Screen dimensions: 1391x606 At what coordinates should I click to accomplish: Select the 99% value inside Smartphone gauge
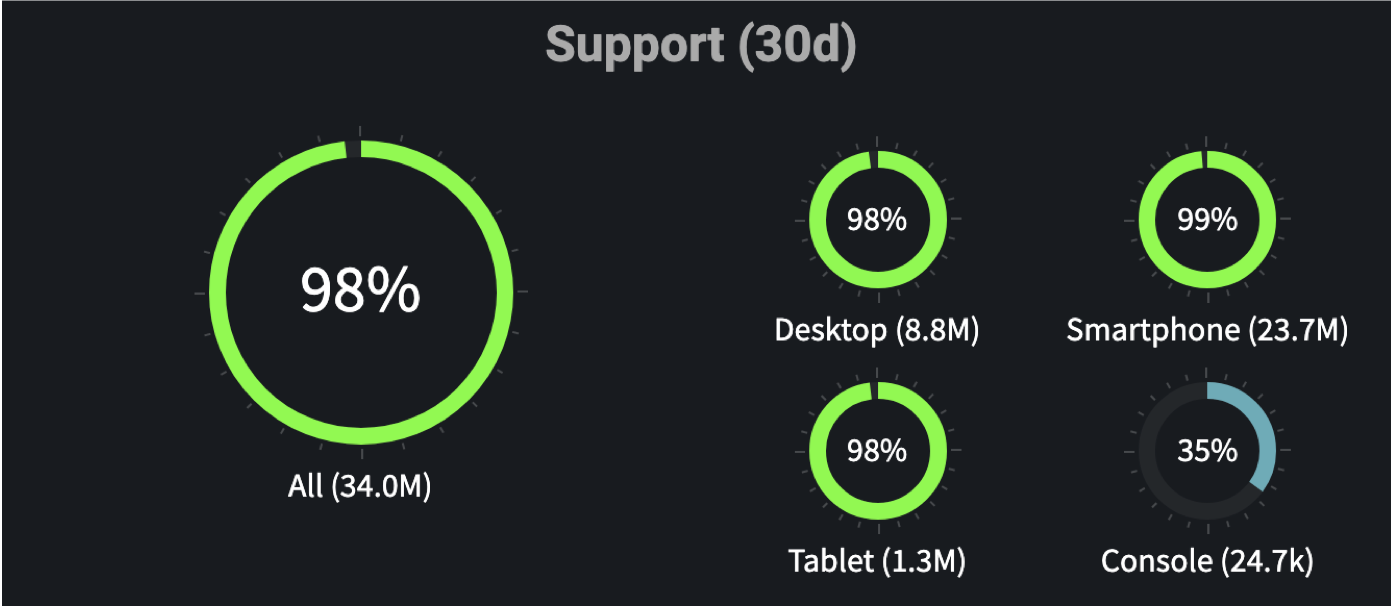coord(1207,219)
